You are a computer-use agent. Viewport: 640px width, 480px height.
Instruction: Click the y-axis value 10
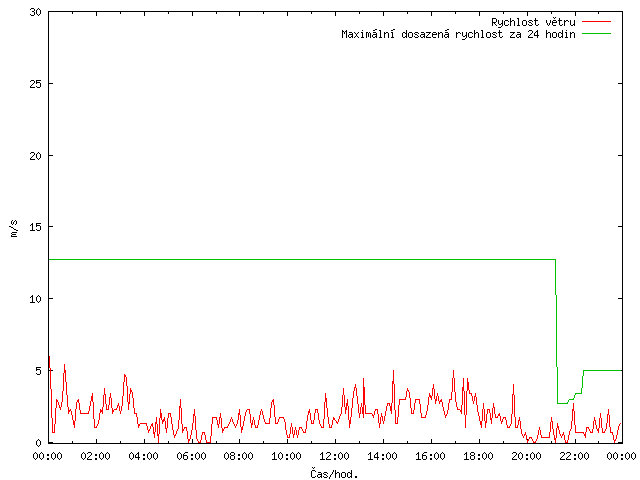(x=36, y=299)
